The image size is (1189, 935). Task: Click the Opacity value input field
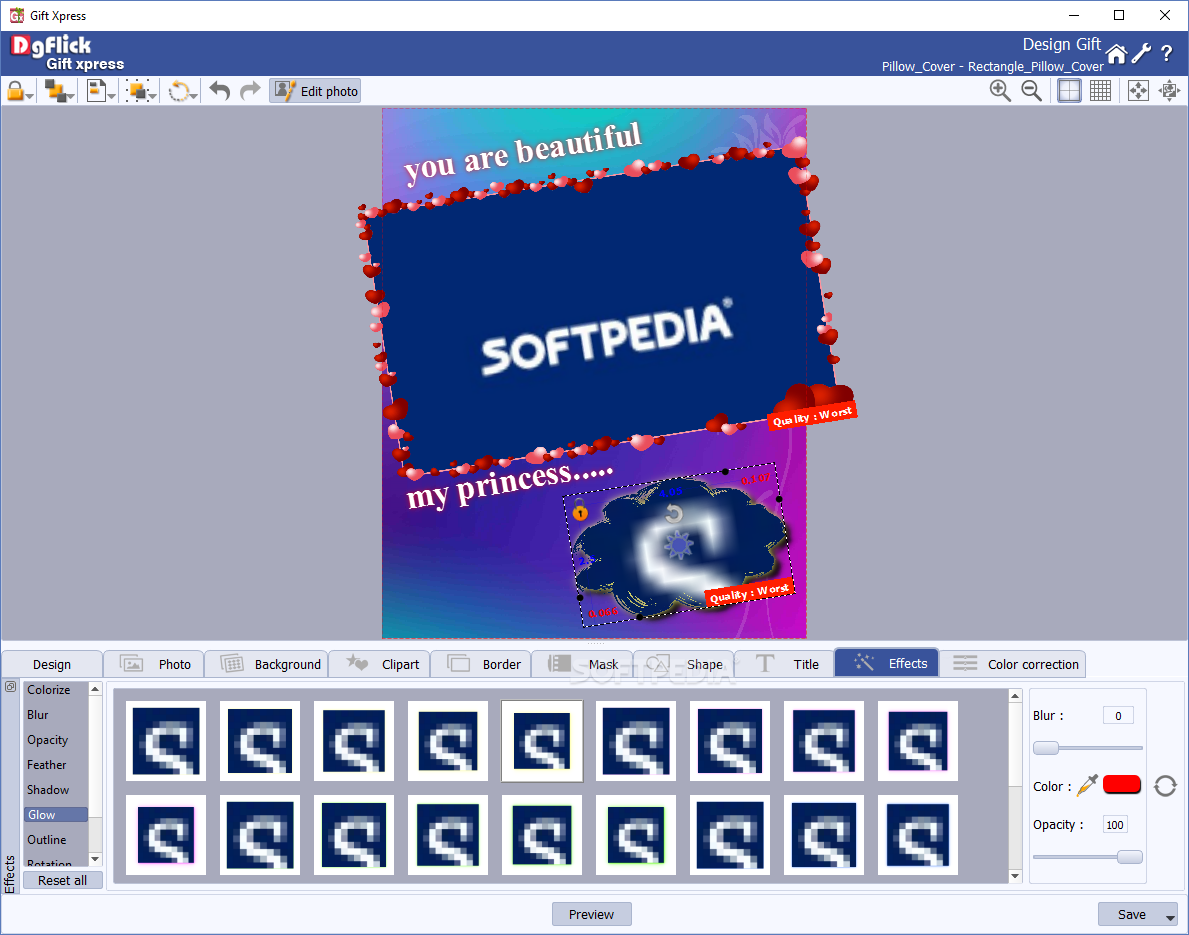[x=1115, y=825]
